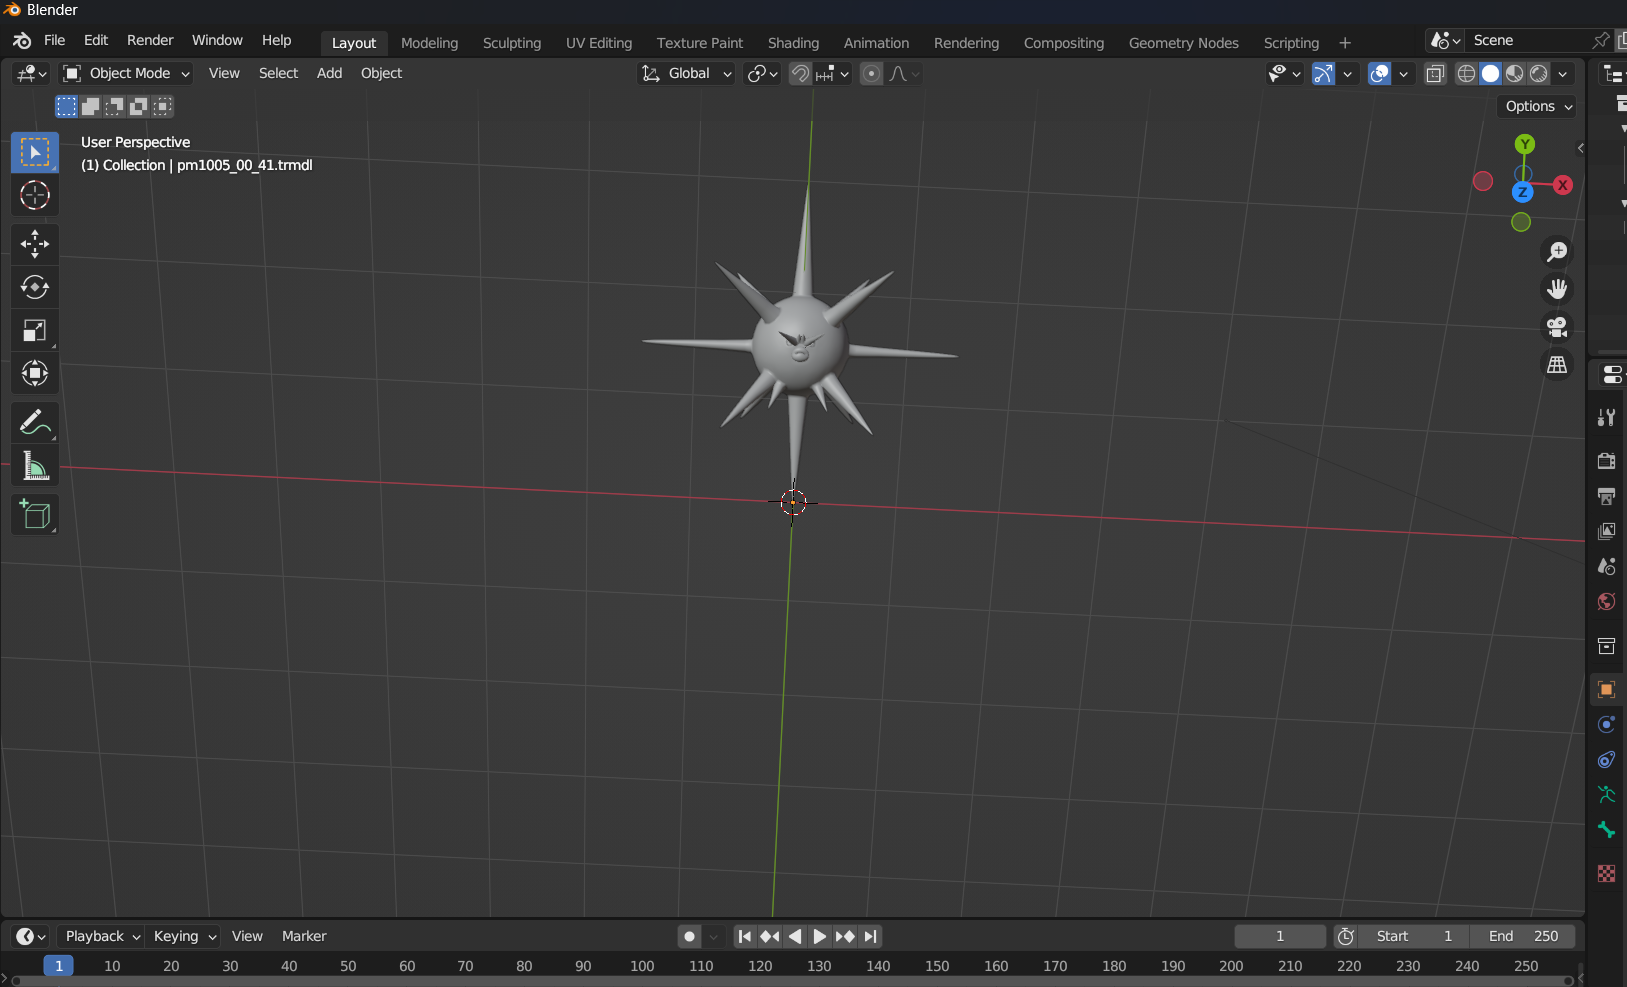
Task: Open the Texture properties checker tab
Action: [1607, 874]
